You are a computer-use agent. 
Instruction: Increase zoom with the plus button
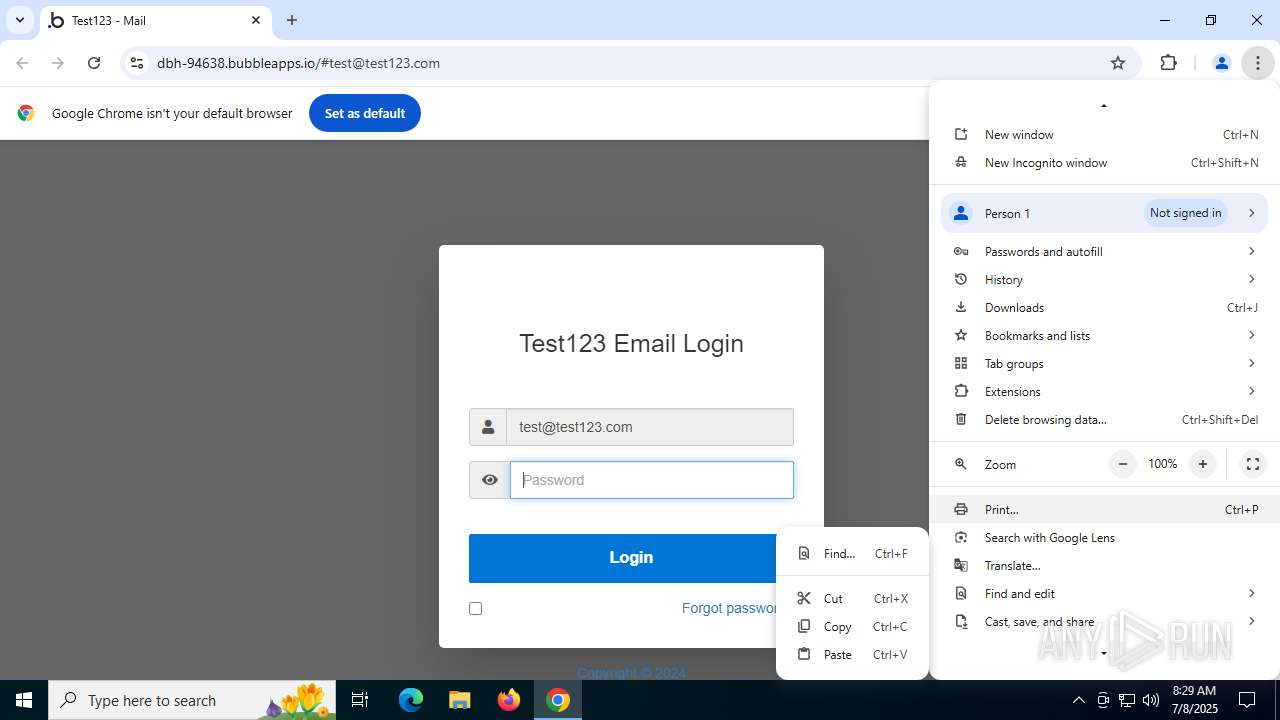click(1203, 464)
